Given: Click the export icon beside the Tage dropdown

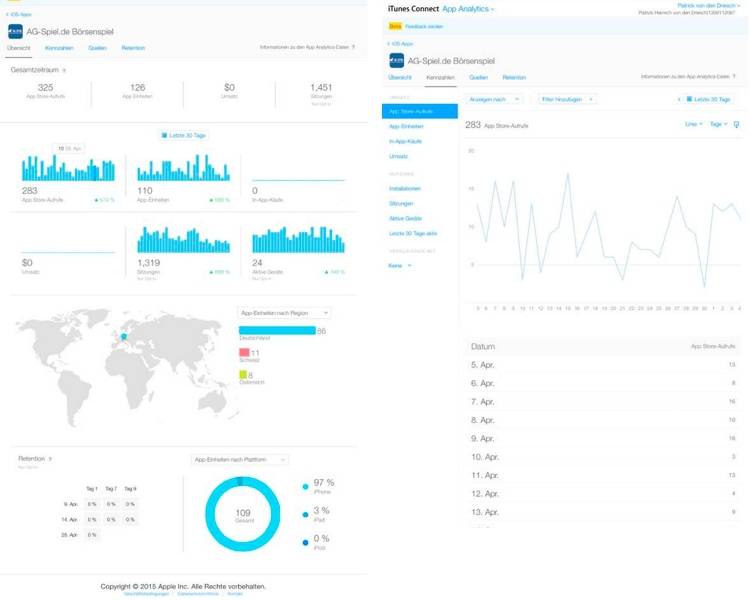Looking at the screenshot, I should [736, 124].
